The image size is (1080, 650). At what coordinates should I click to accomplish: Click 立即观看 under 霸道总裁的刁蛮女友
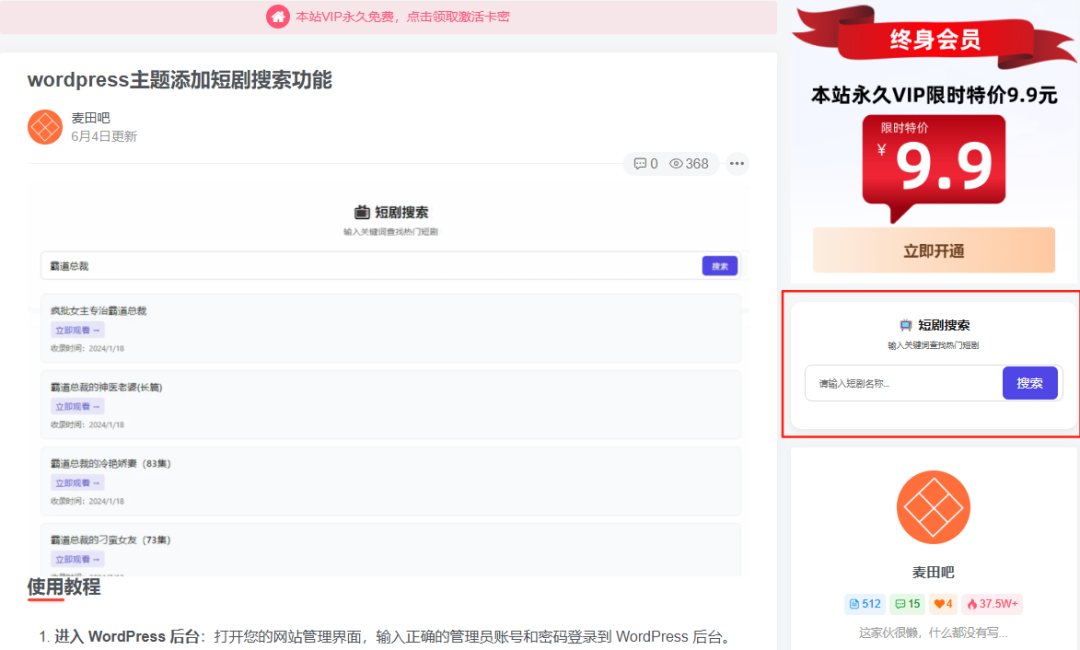77,560
